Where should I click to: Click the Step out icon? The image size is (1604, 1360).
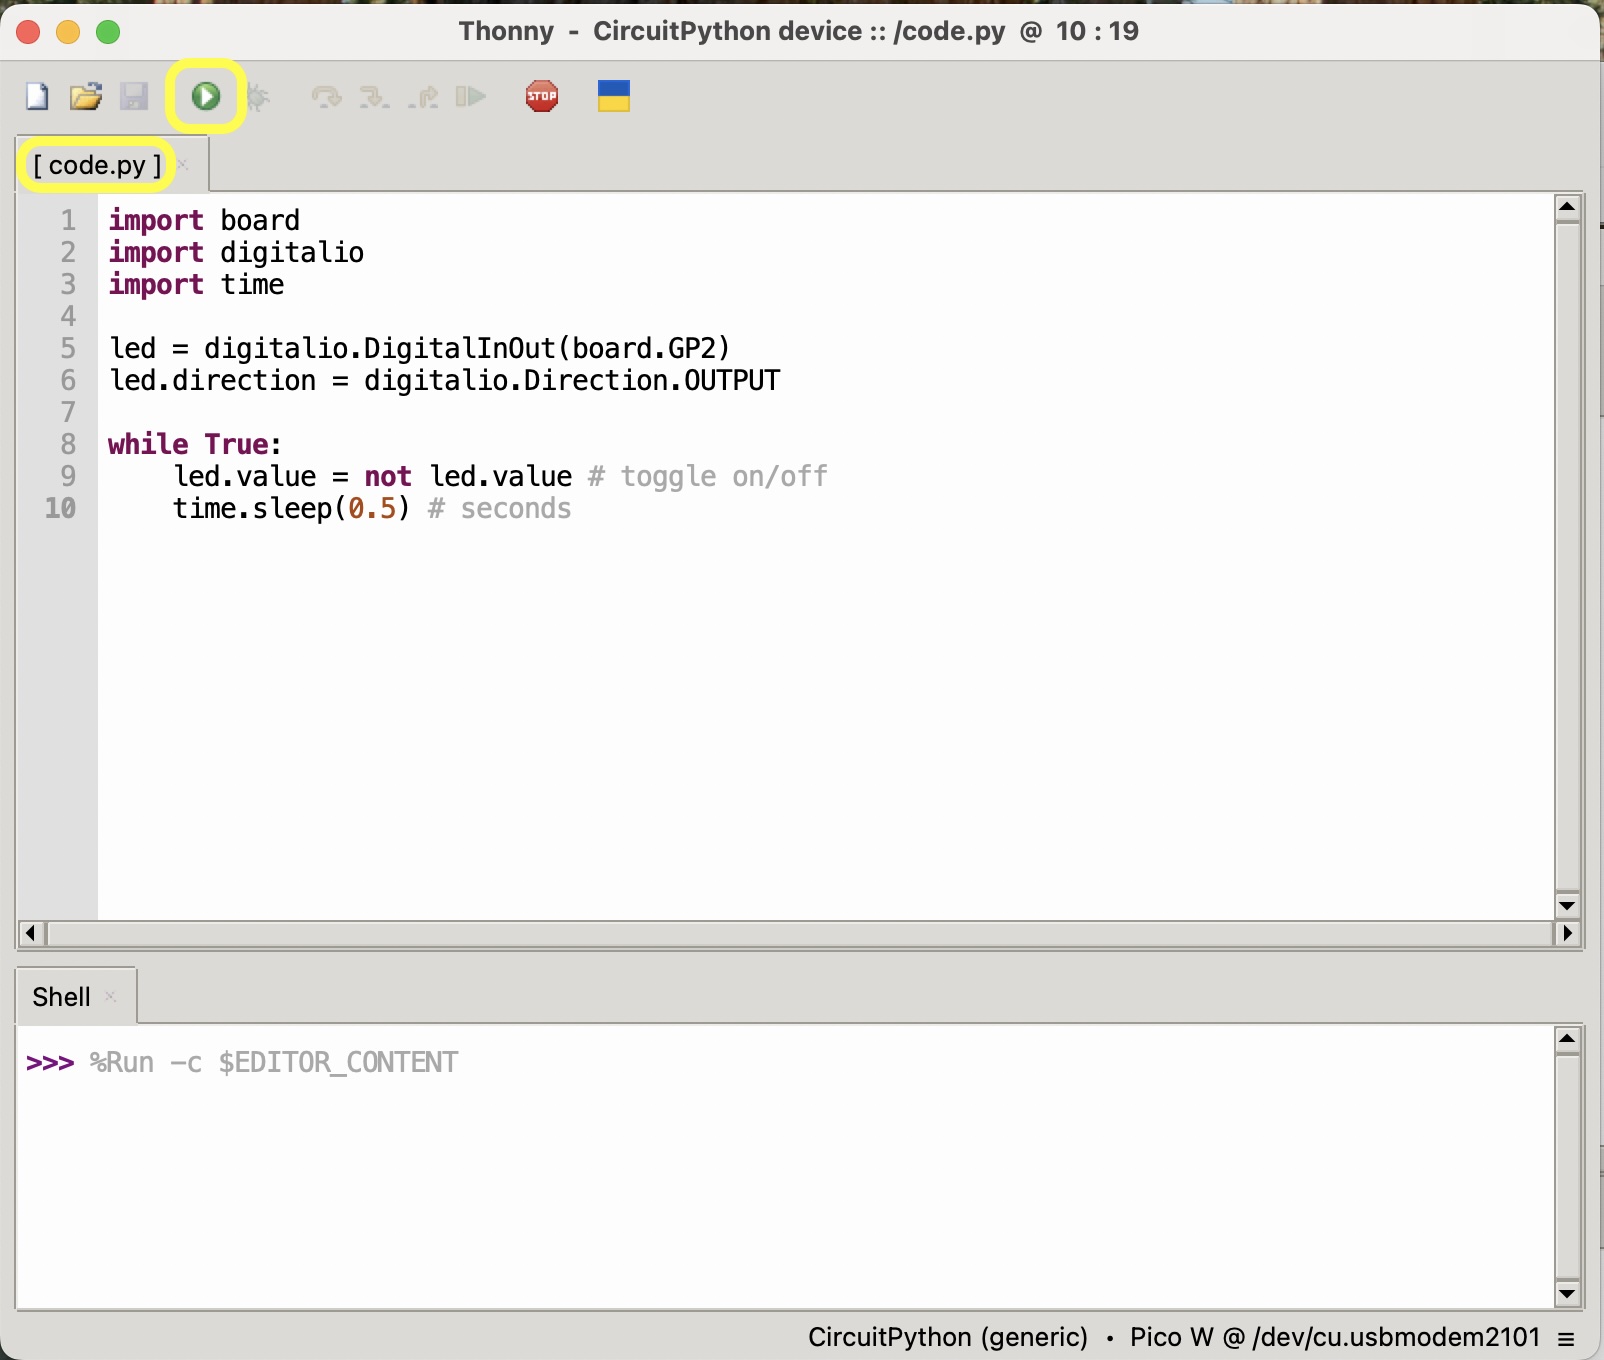coord(423,97)
